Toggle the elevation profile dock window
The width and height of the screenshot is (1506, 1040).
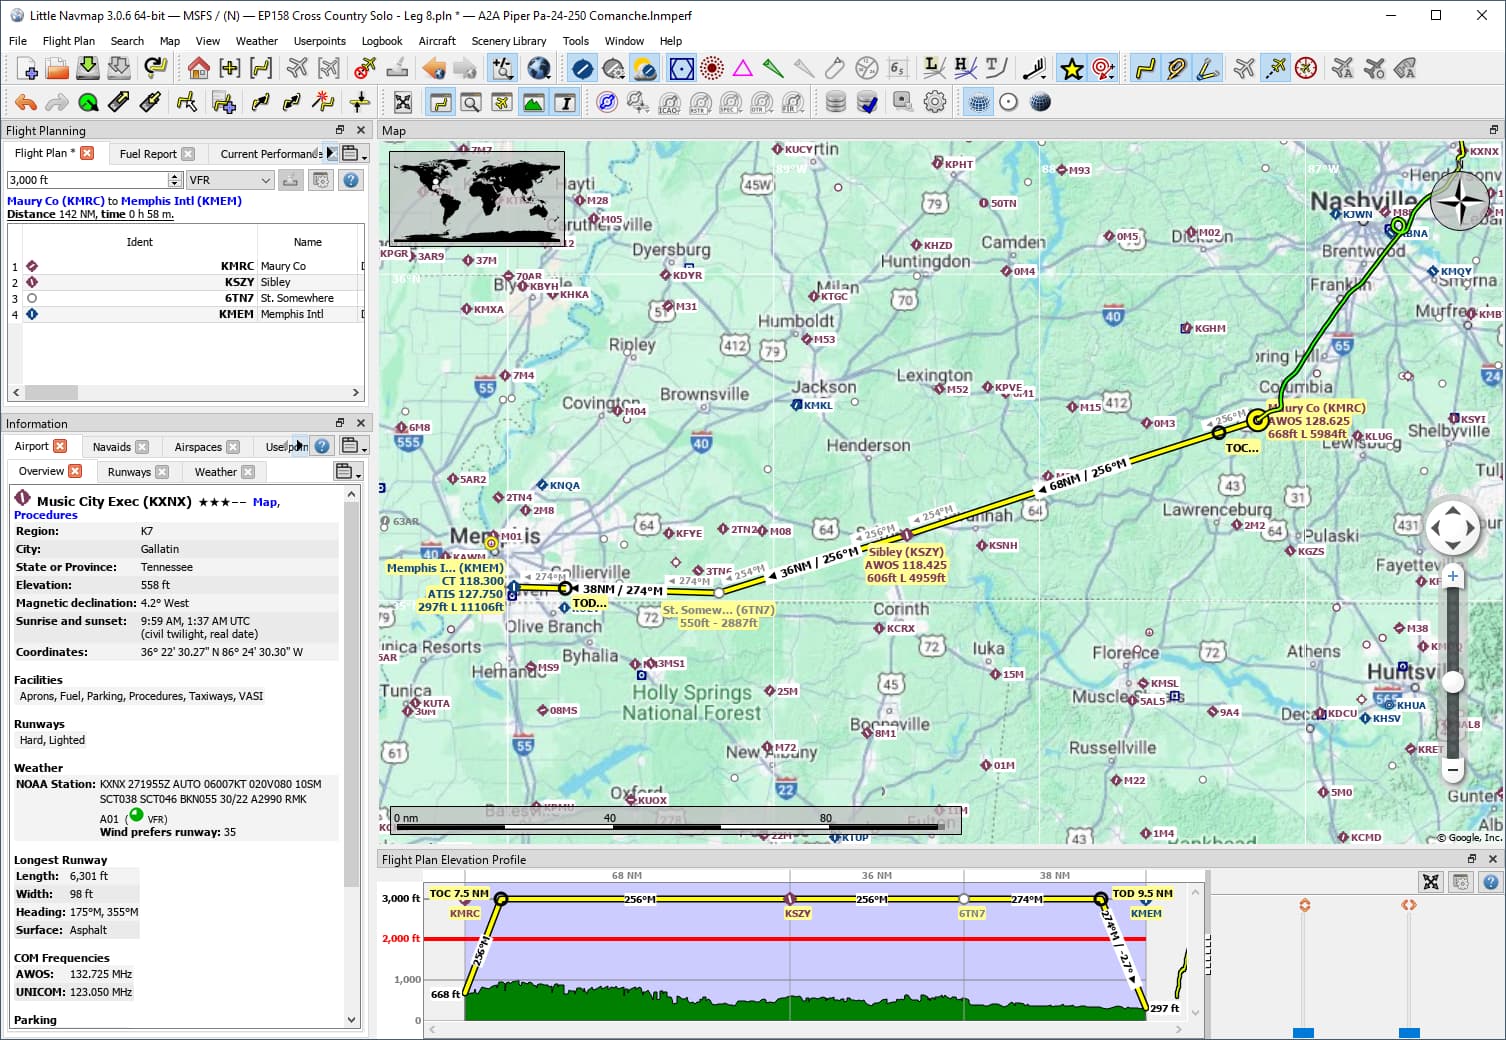[533, 102]
